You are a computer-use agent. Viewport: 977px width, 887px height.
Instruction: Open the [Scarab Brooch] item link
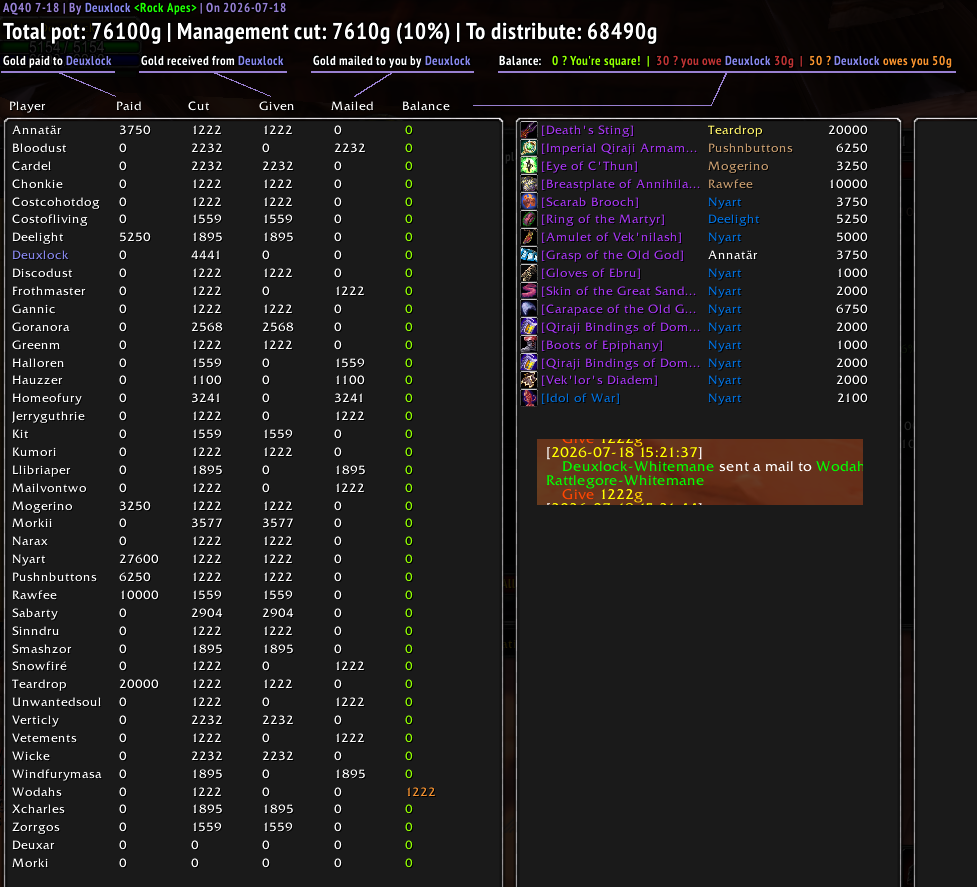click(589, 202)
